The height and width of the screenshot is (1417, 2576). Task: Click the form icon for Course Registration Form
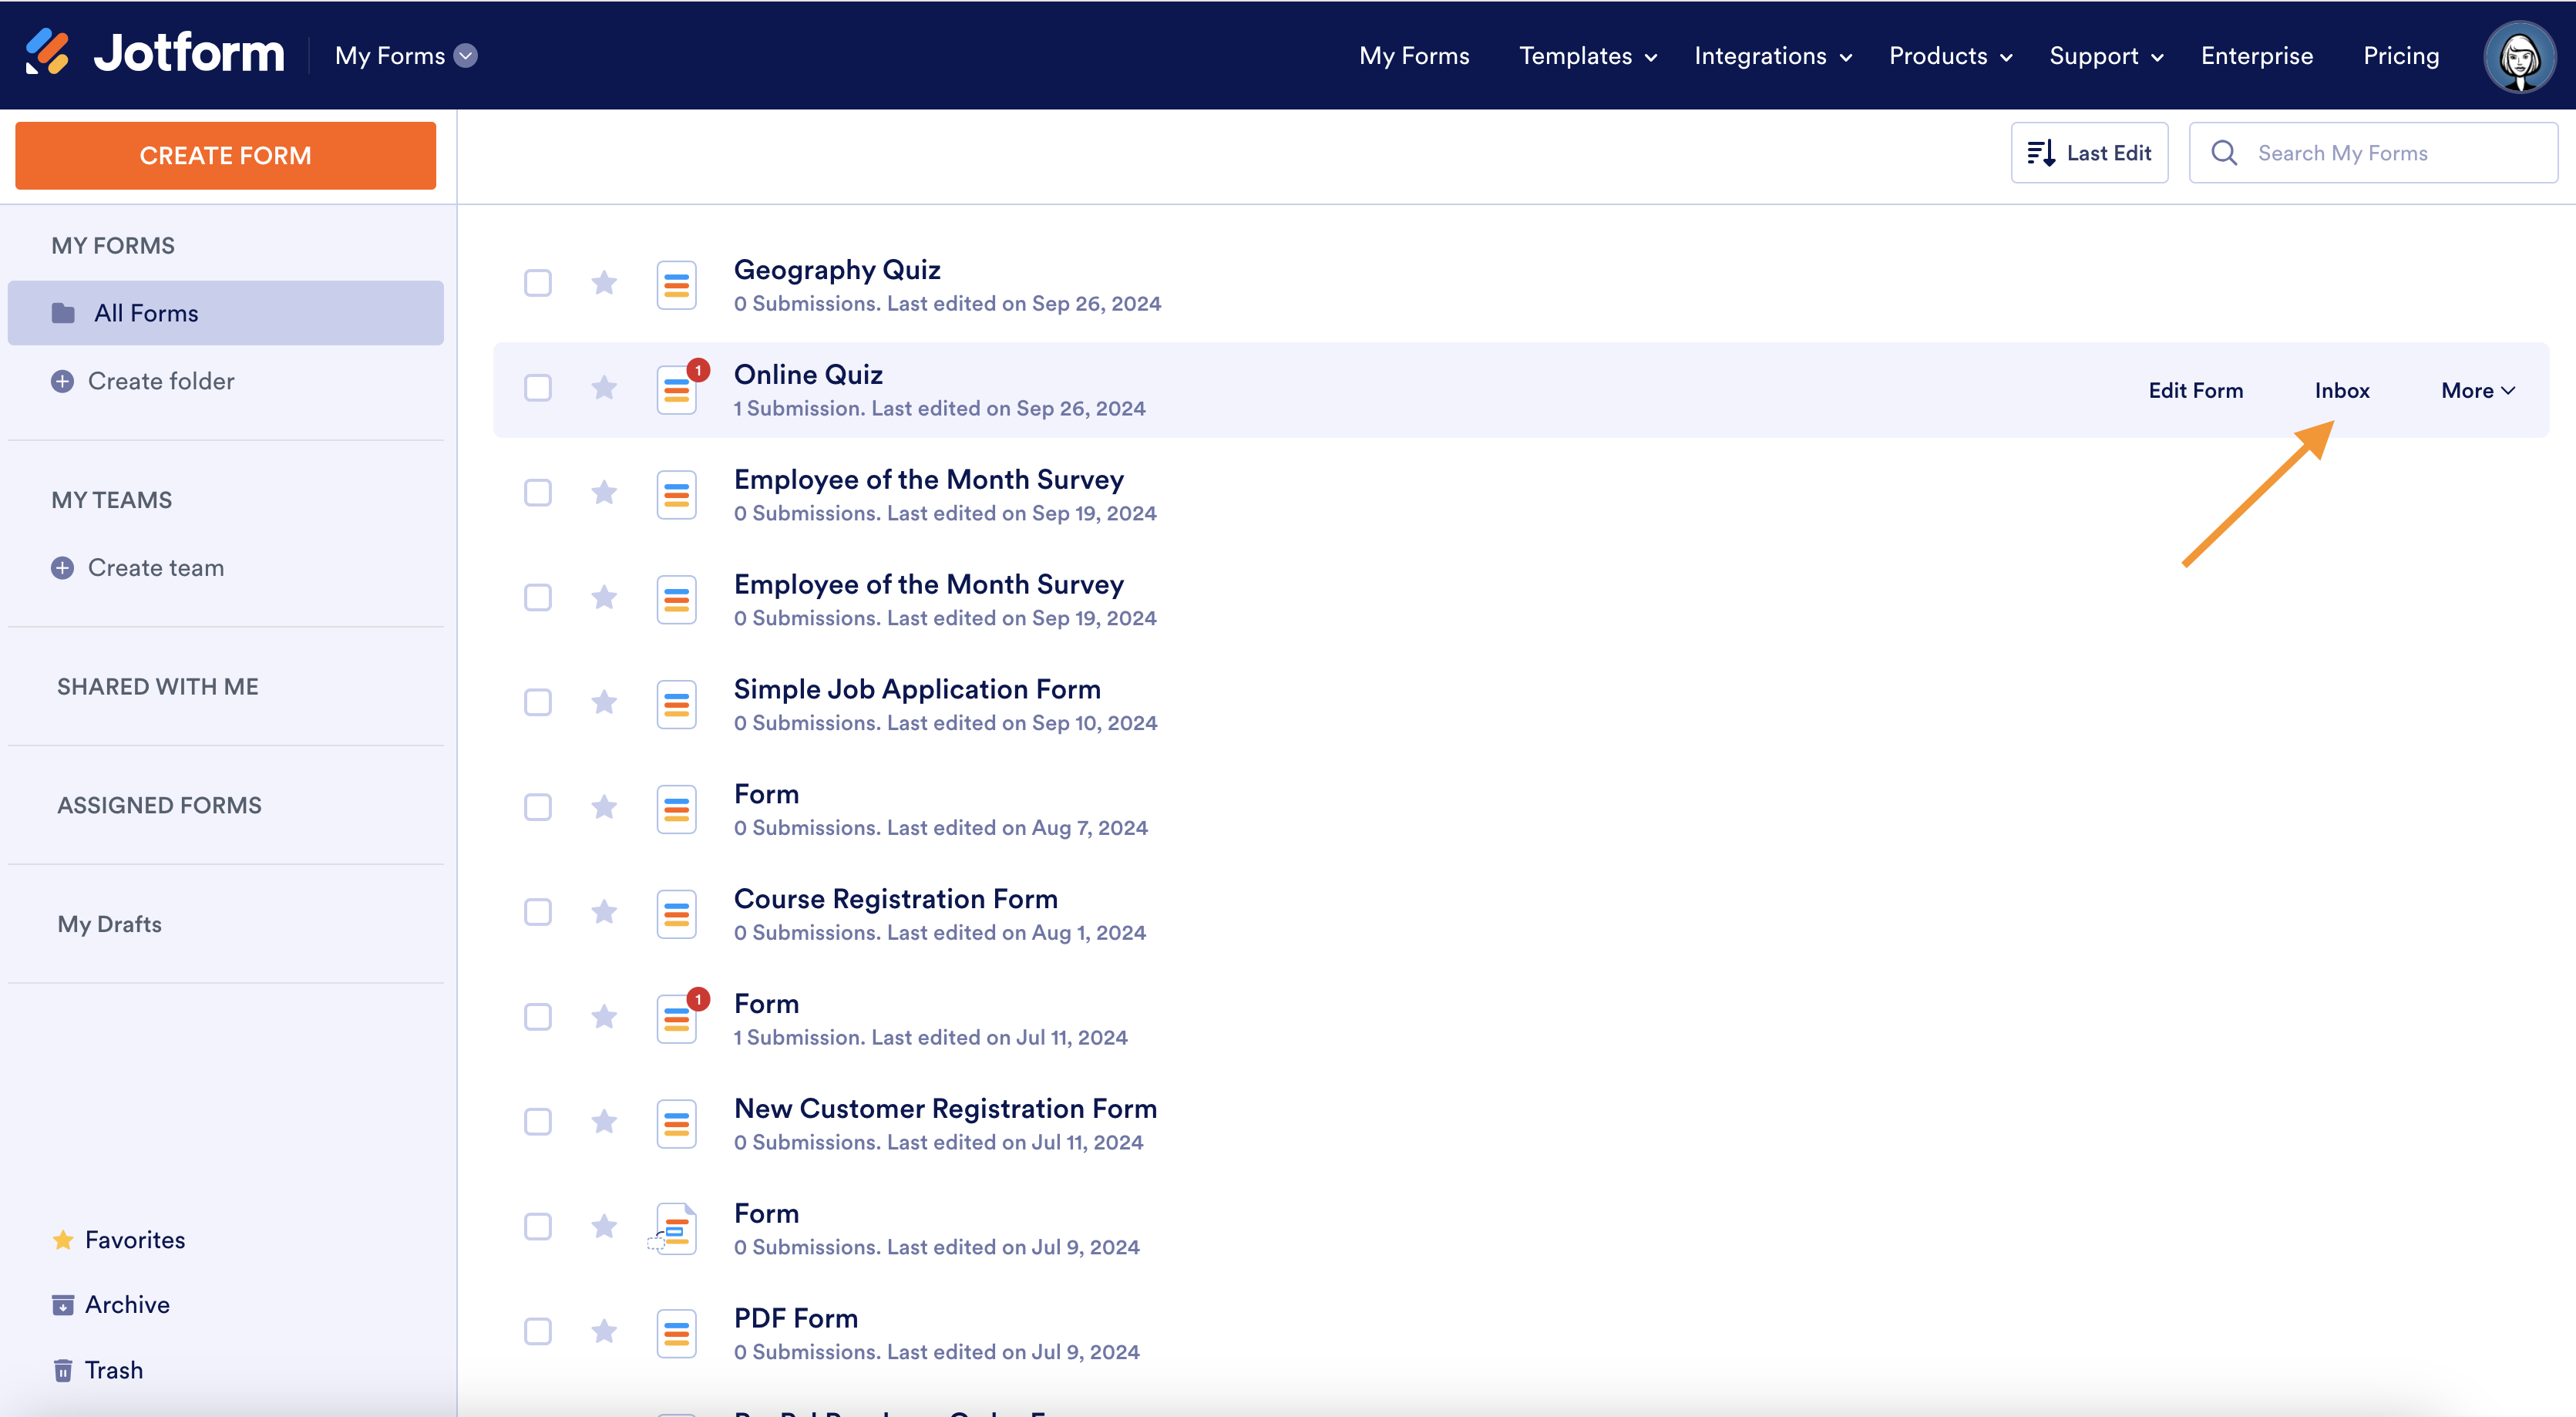tap(677, 914)
